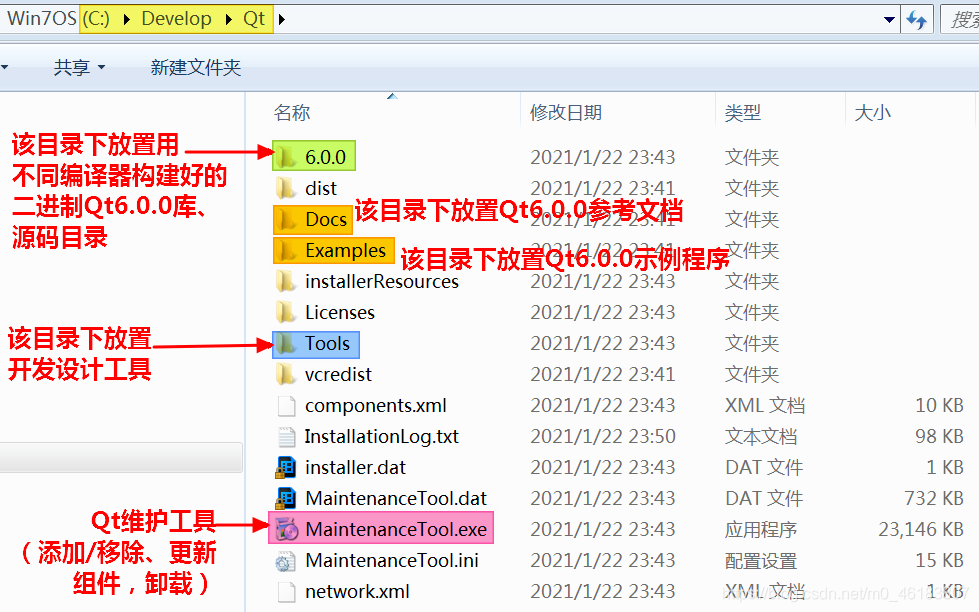Select the vcredist folder name
The width and height of the screenshot is (979, 612).
(338, 374)
